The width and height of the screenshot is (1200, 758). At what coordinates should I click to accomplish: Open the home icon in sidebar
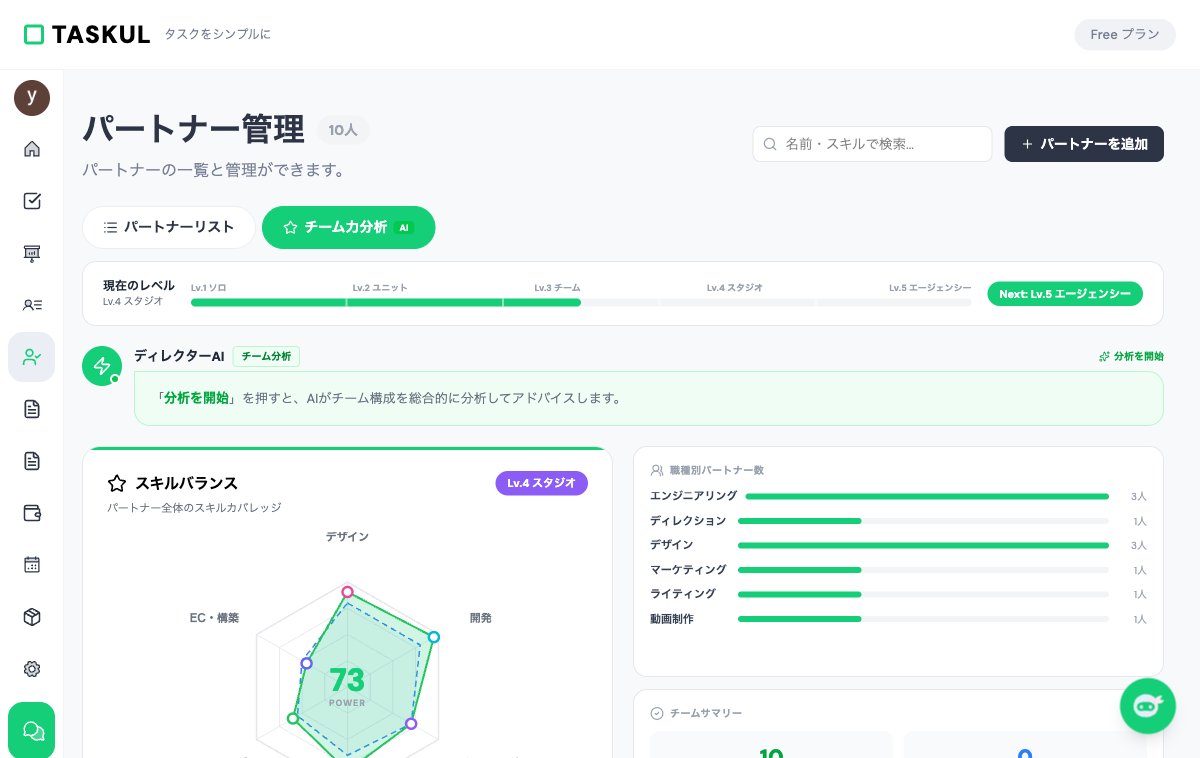(32, 149)
